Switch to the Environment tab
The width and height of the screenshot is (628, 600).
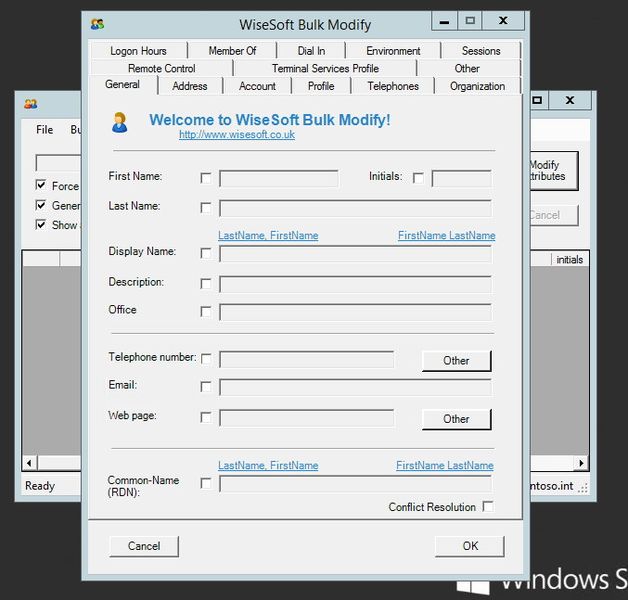393,51
